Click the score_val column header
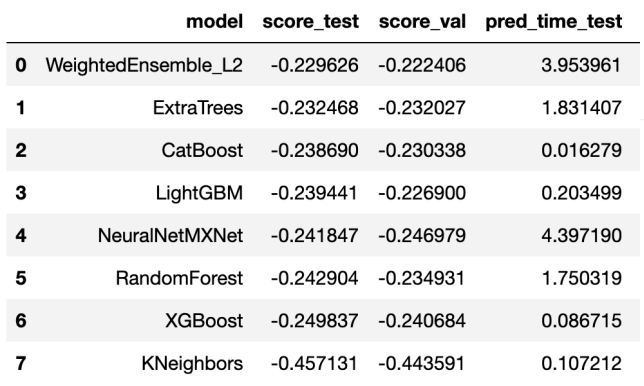The width and height of the screenshot is (644, 386). (422, 22)
